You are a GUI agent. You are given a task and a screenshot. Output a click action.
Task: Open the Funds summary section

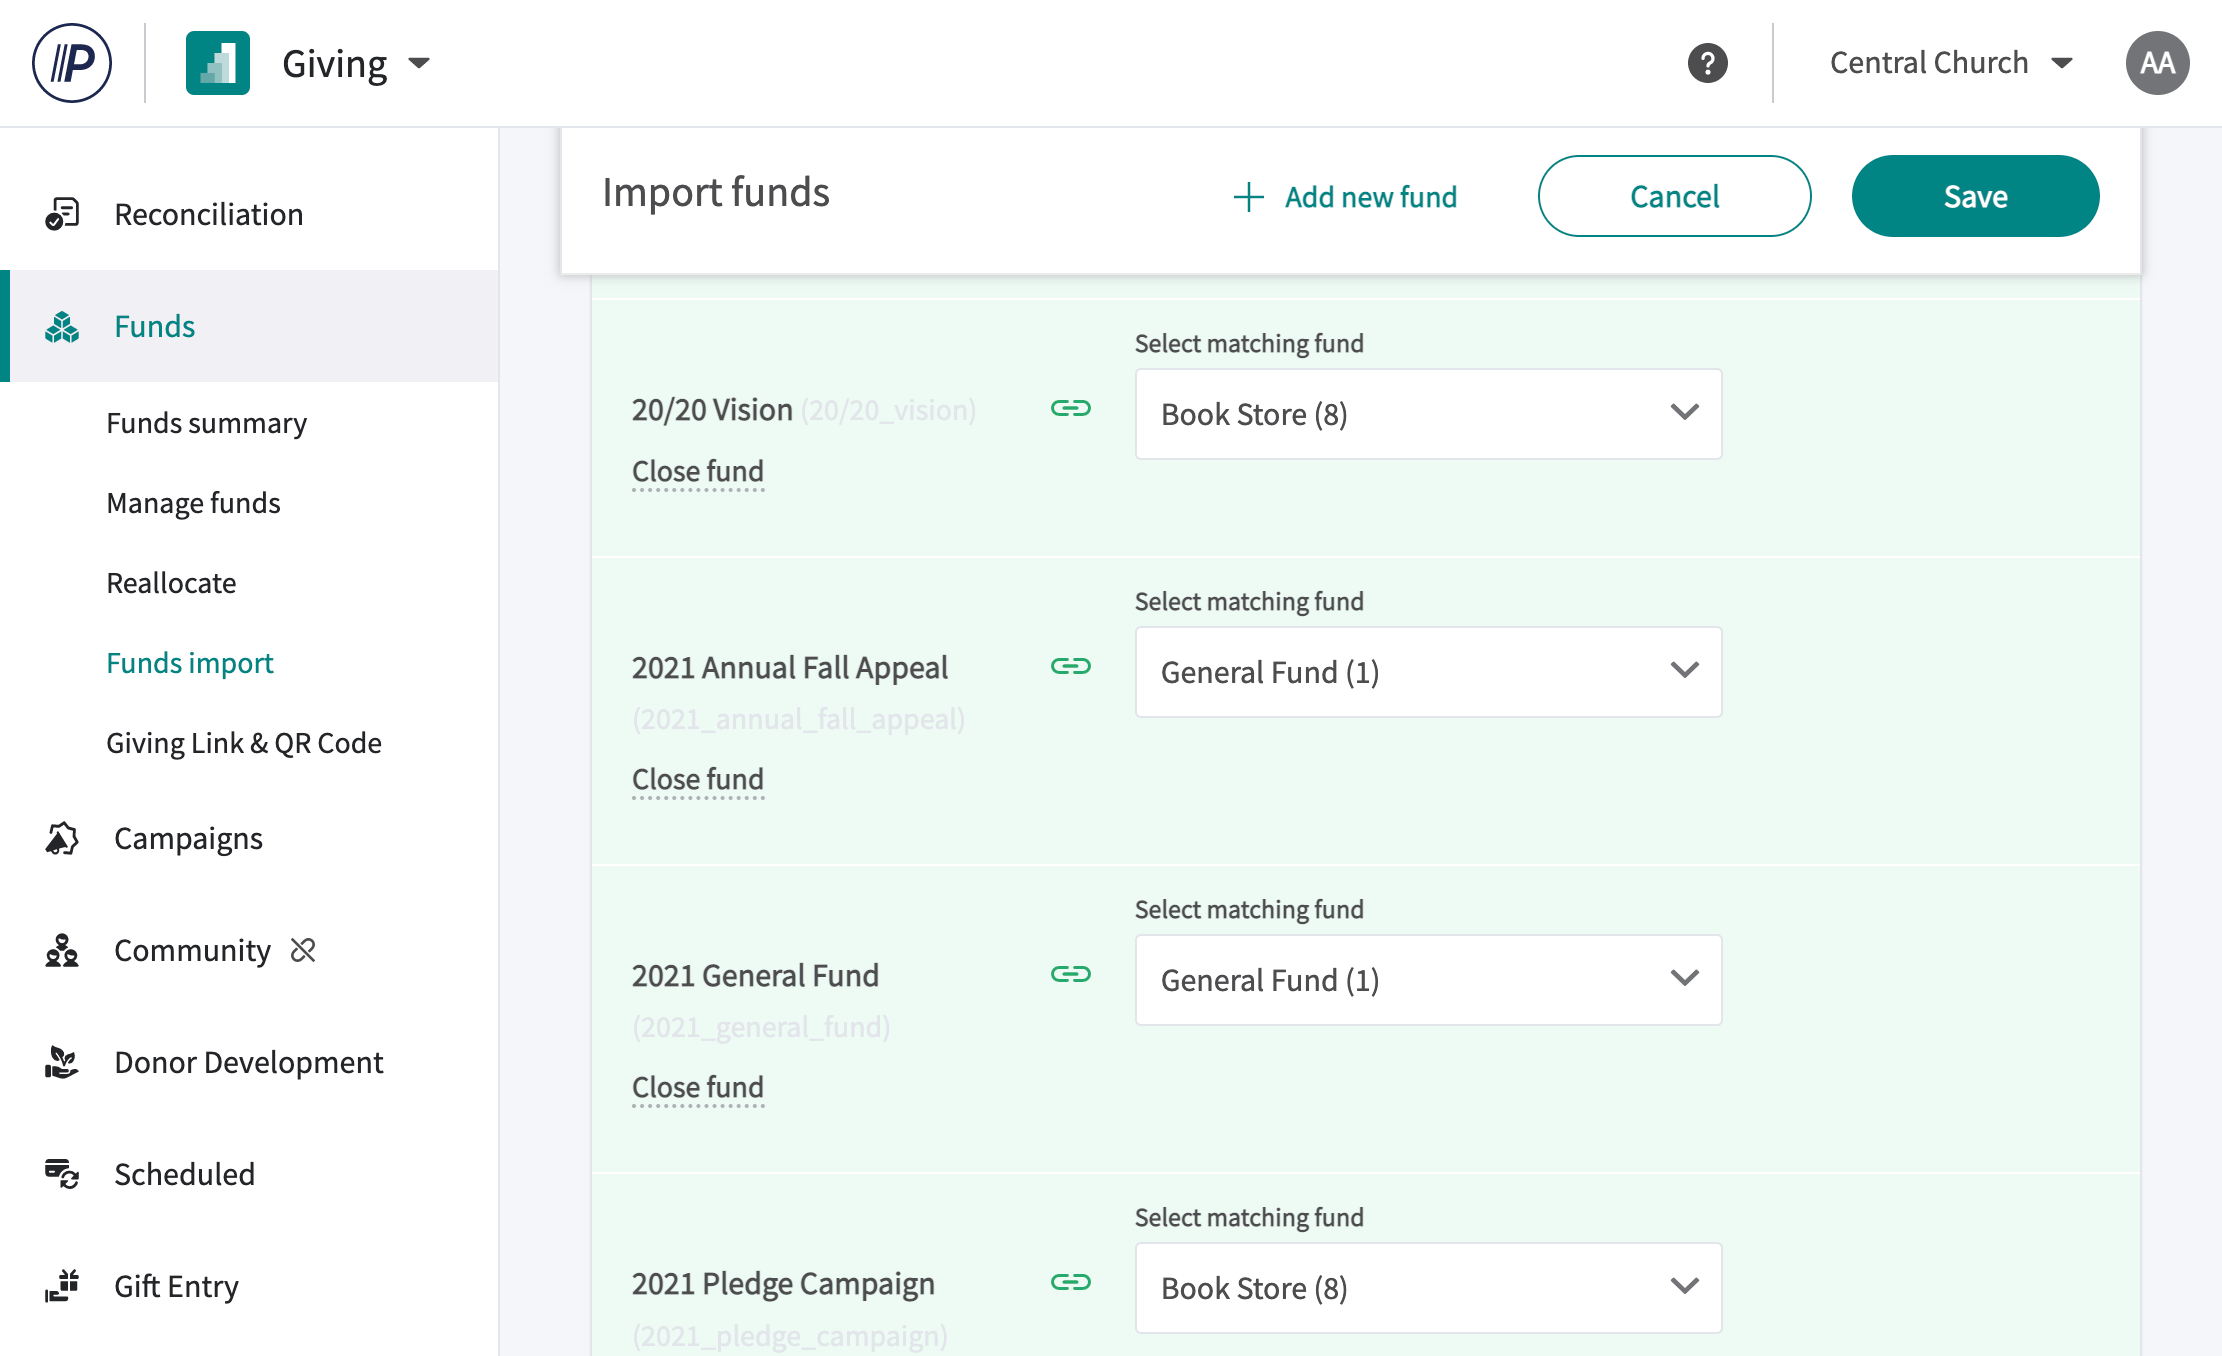coord(207,423)
